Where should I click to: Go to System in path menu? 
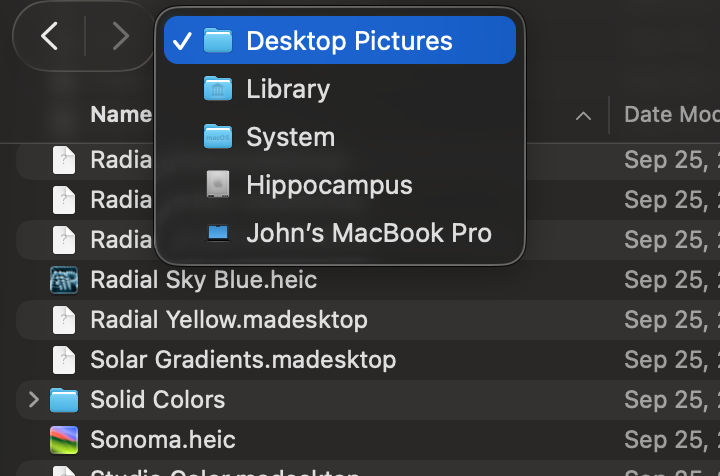[290, 137]
